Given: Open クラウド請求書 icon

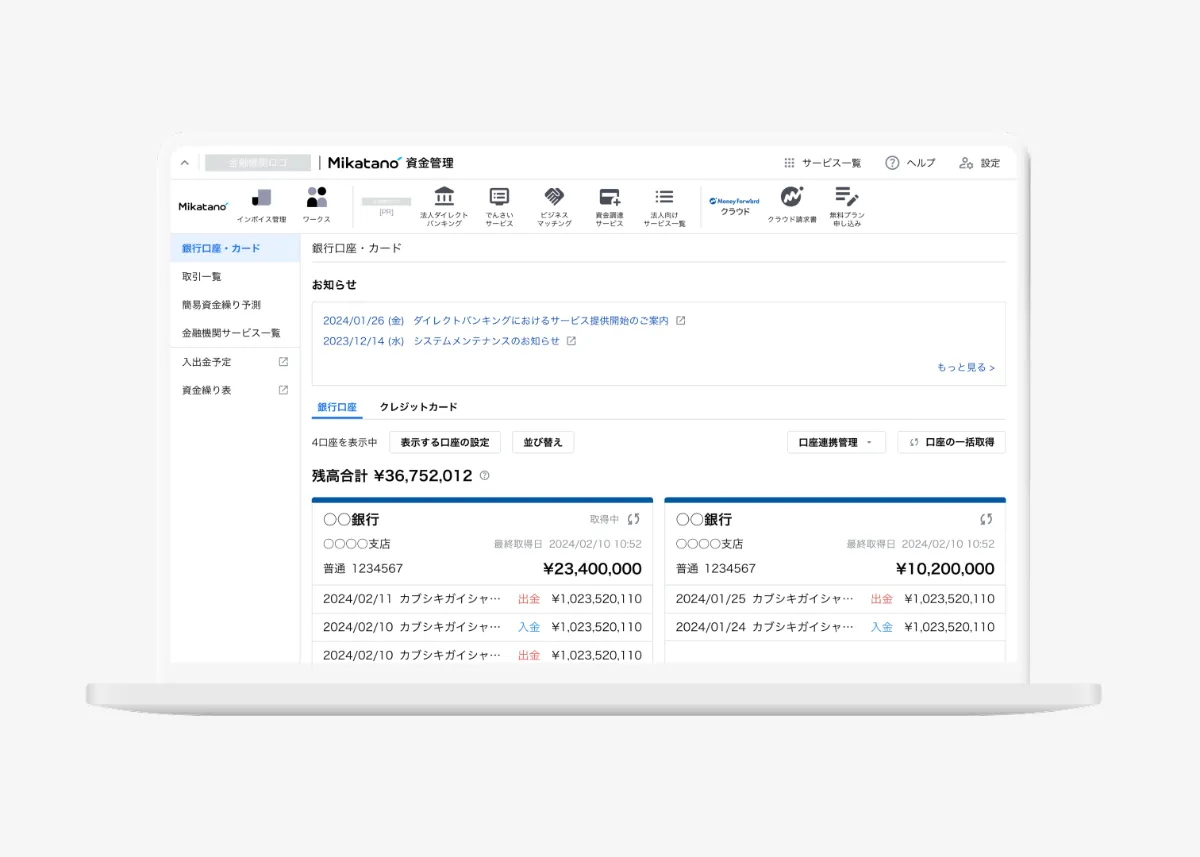Looking at the screenshot, I should 792,205.
